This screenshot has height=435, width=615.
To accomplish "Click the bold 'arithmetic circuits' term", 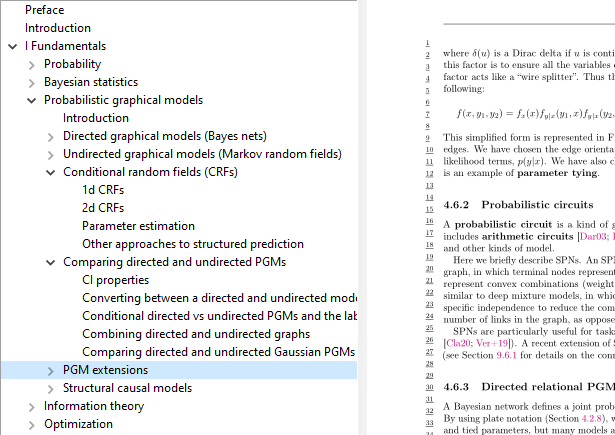I will tap(528, 237).
